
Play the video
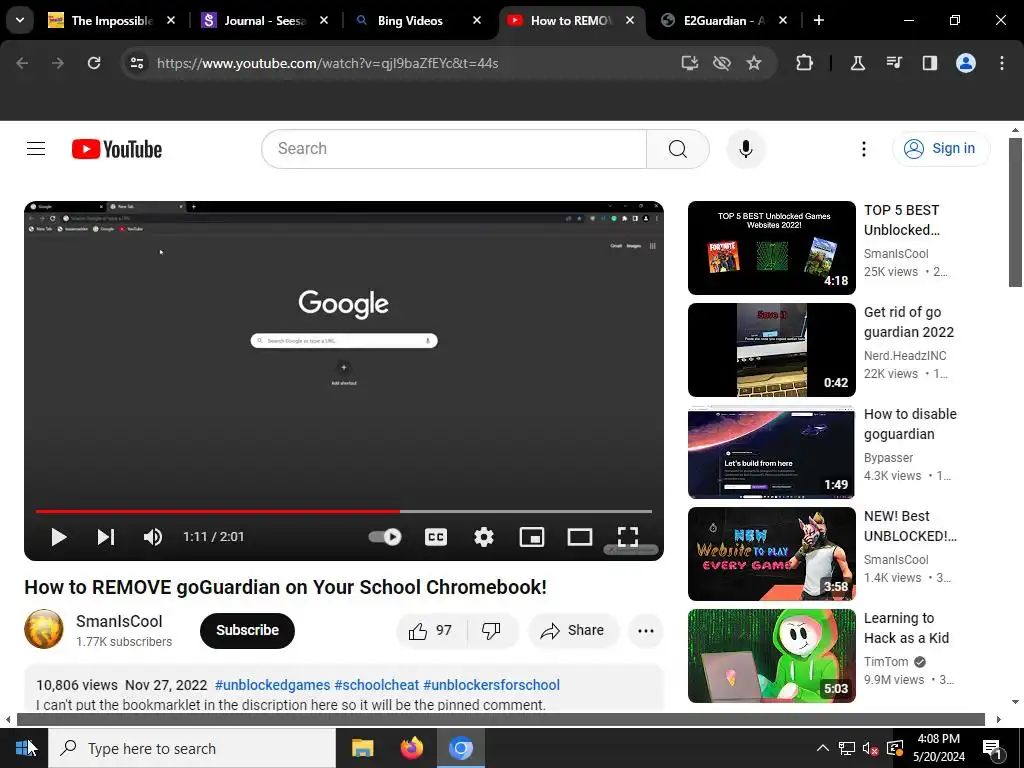(x=58, y=537)
